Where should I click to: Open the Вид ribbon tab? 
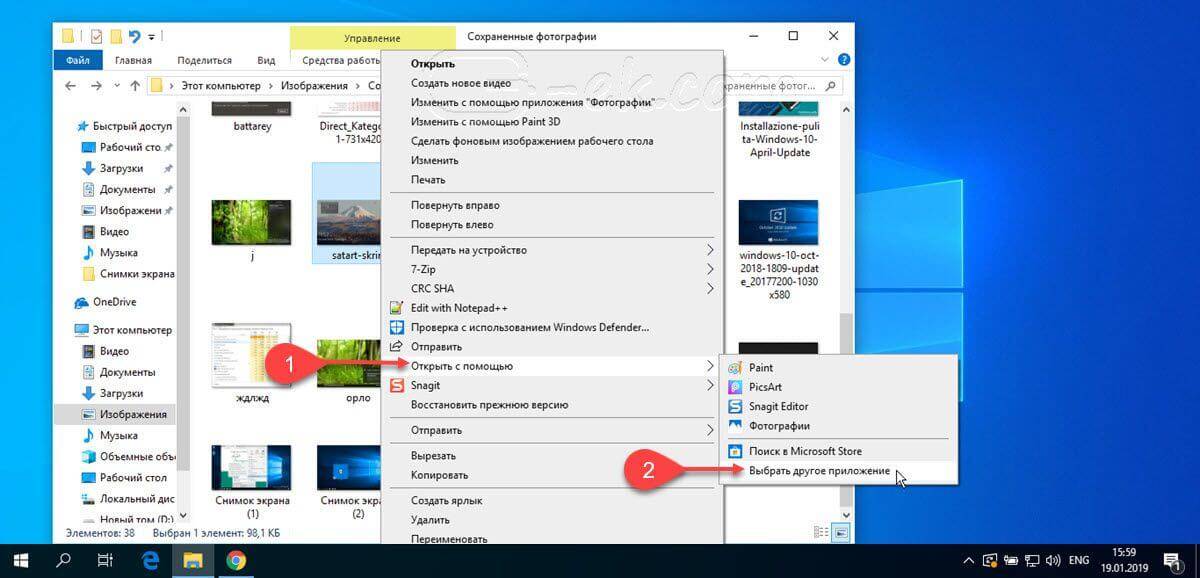point(266,61)
